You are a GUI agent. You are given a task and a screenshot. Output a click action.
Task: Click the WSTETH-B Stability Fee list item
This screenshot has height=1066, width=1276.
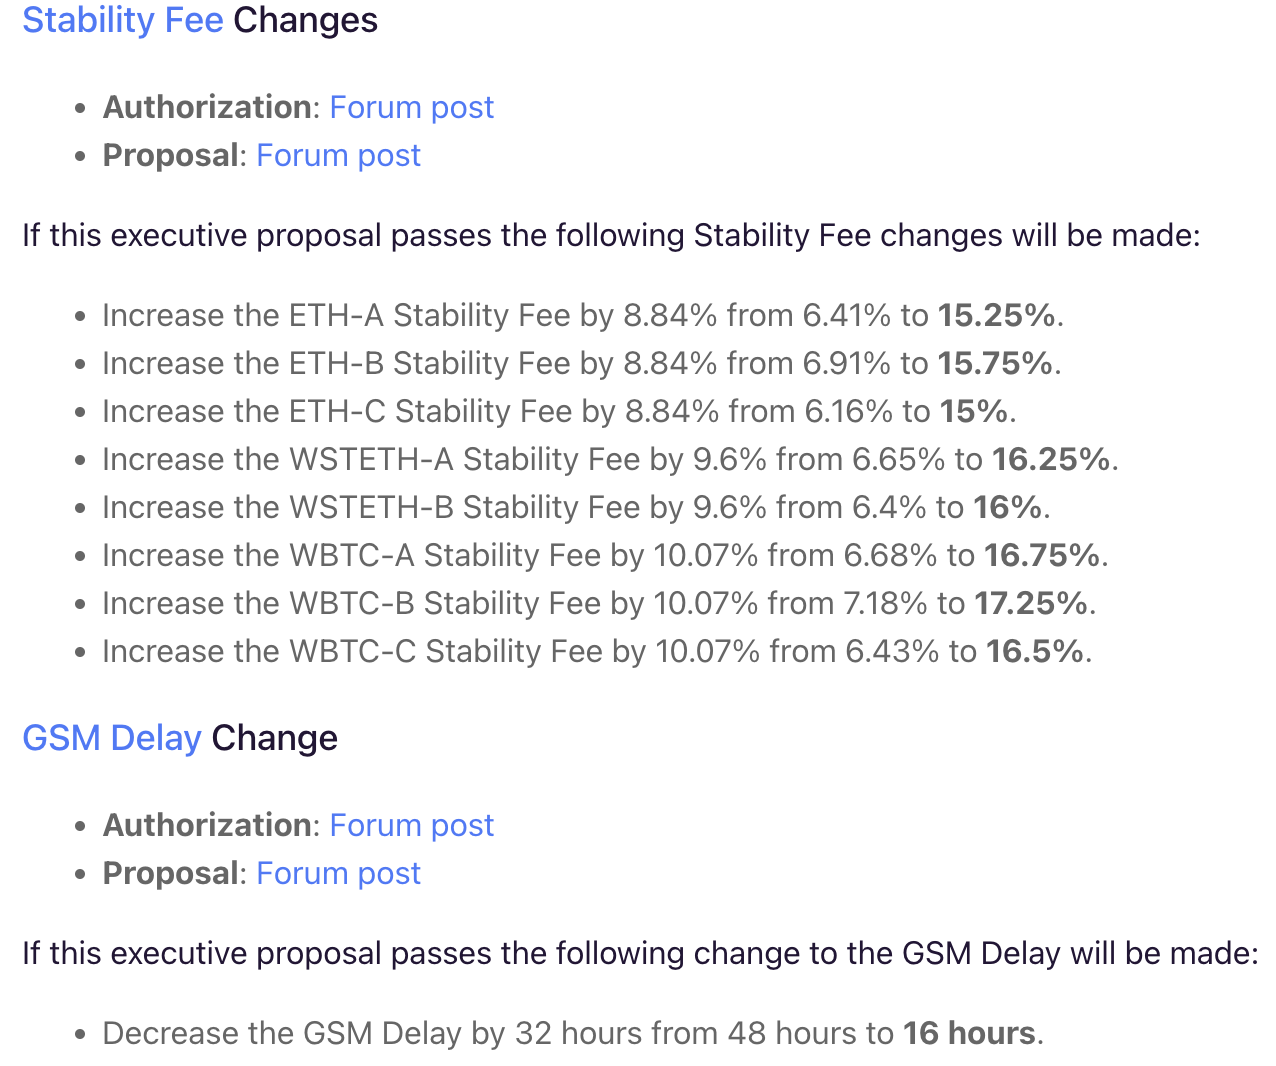pyautogui.click(x=577, y=507)
